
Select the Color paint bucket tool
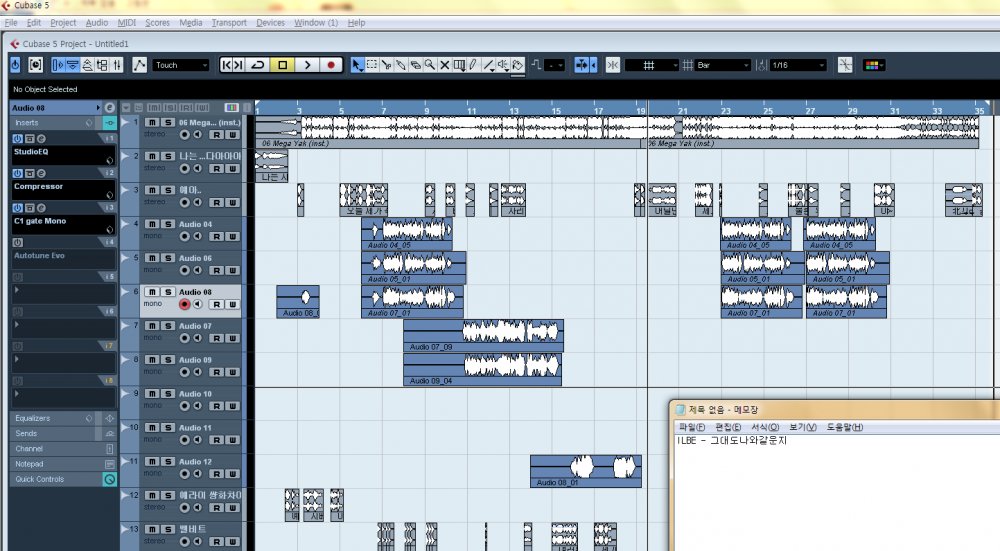coord(518,65)
